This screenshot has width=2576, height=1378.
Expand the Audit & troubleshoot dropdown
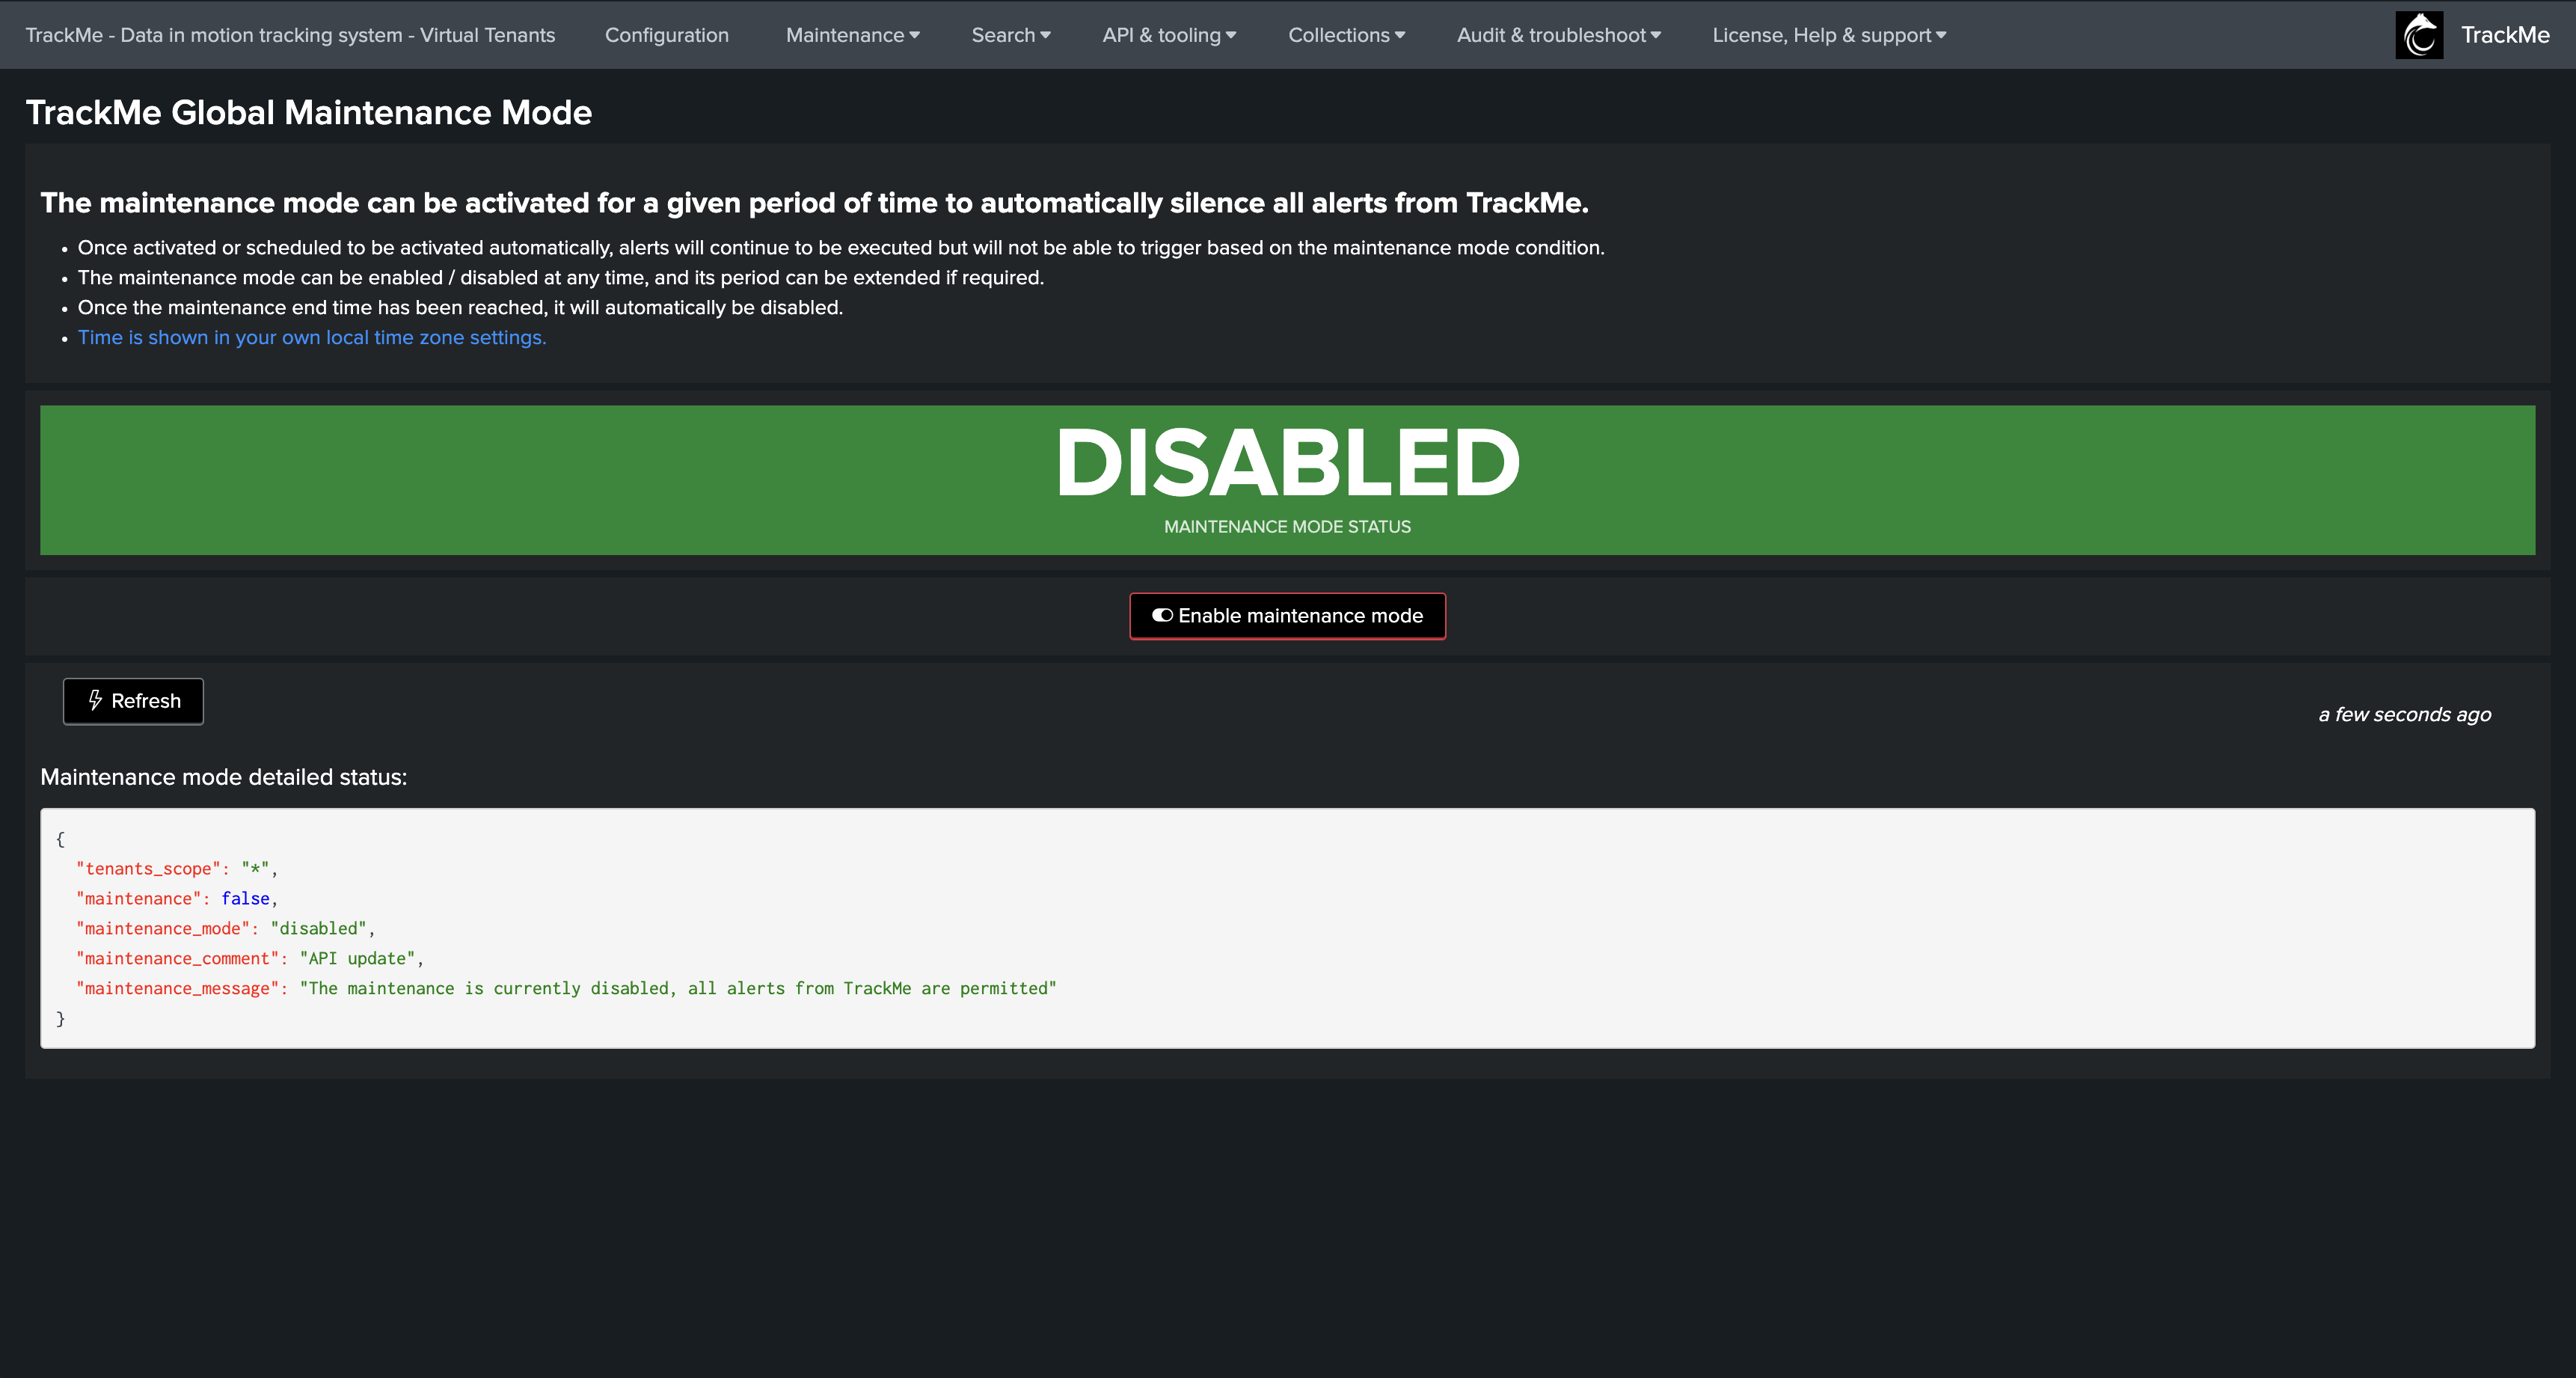(x=1557, y=35)
